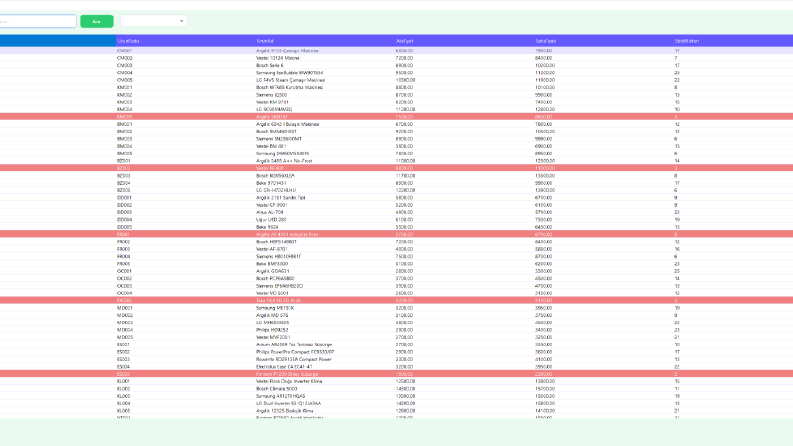Image resolution: width=793 pixels, height=446 pixels.
Task: Select highlighted red row code BZ002
Action: click(x=123, y=168)
